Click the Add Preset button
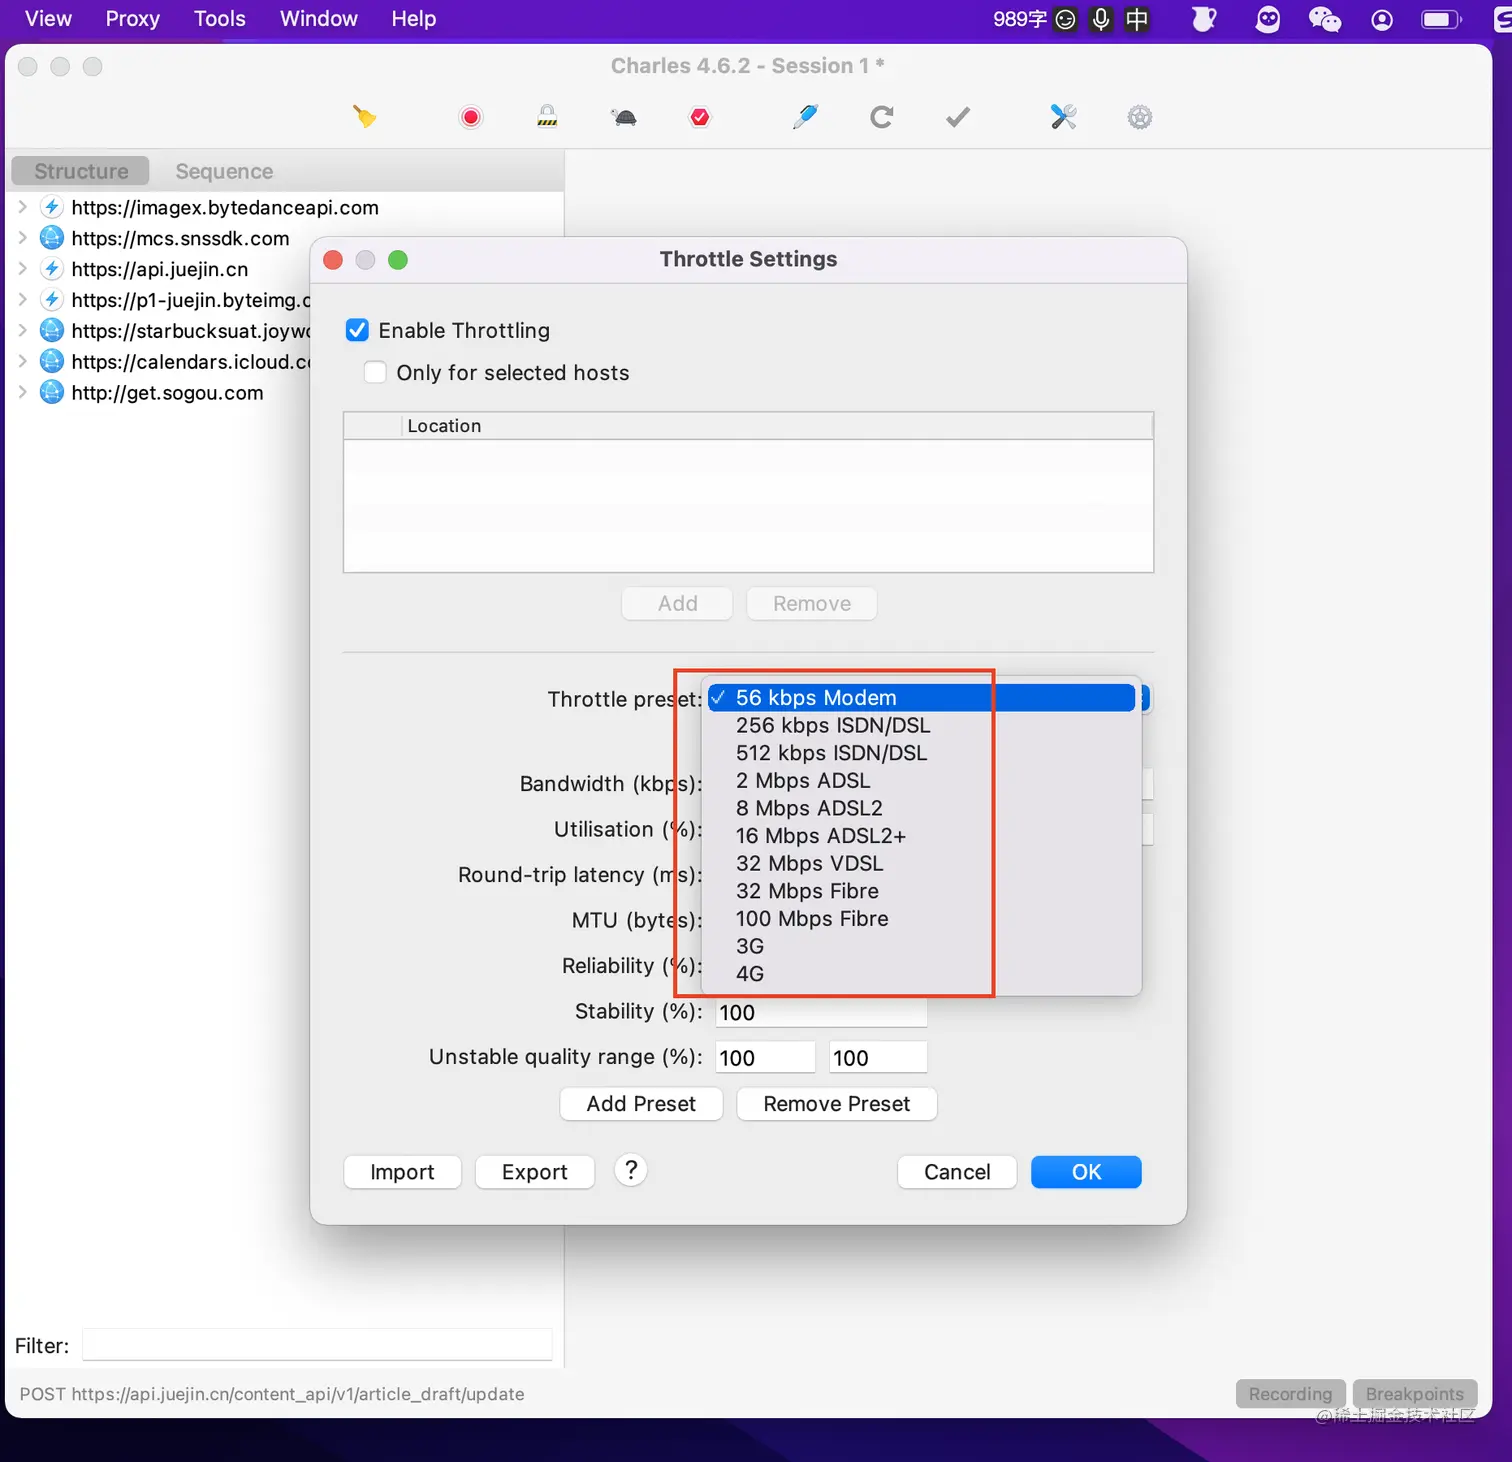 (x=641, y=1104)
